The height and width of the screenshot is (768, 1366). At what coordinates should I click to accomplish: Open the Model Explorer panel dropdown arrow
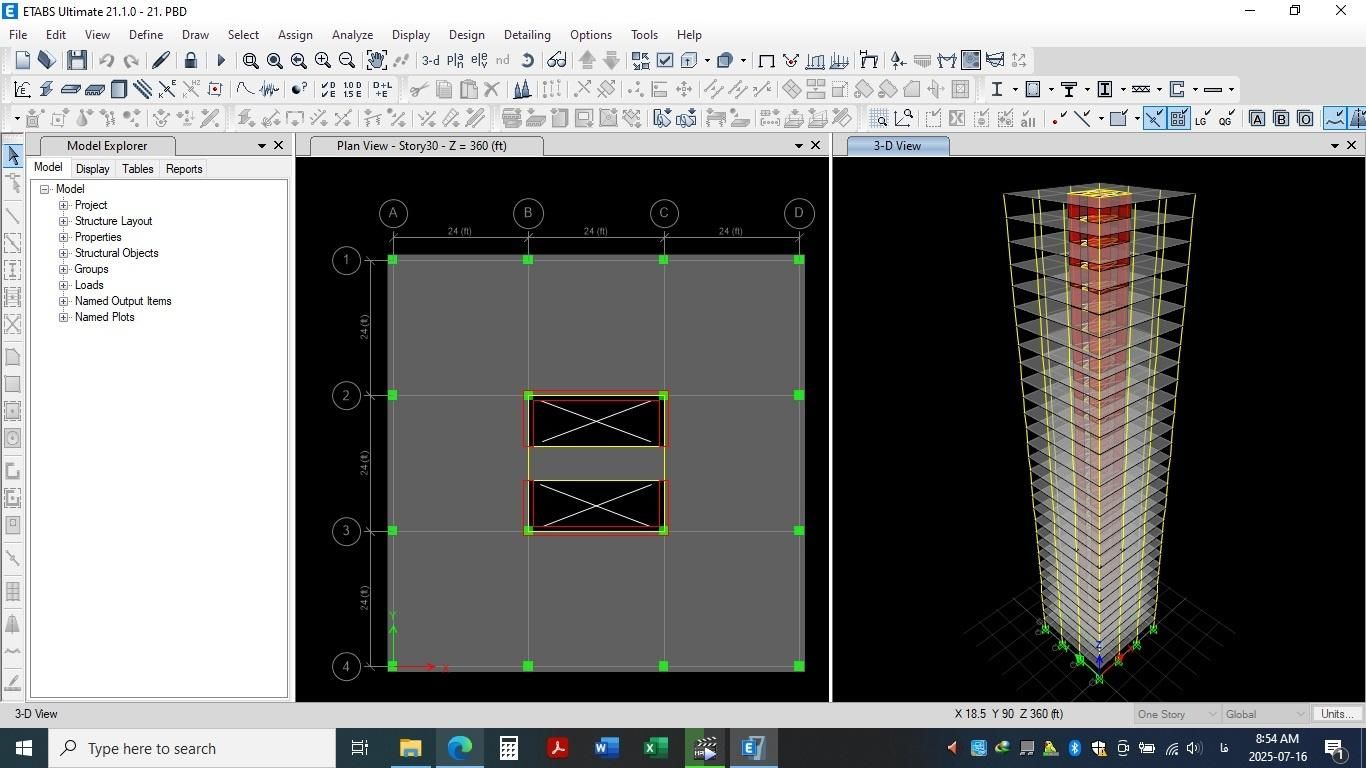tap(262, 146)
